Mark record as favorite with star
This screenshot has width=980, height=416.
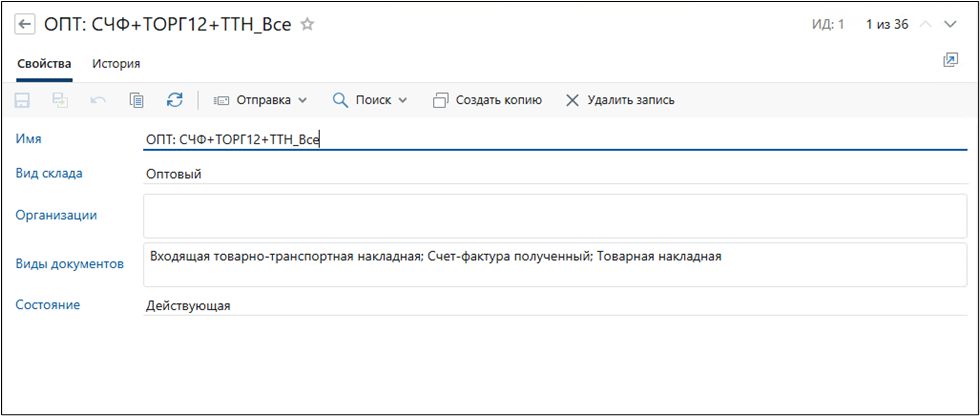tap(308, 25)
